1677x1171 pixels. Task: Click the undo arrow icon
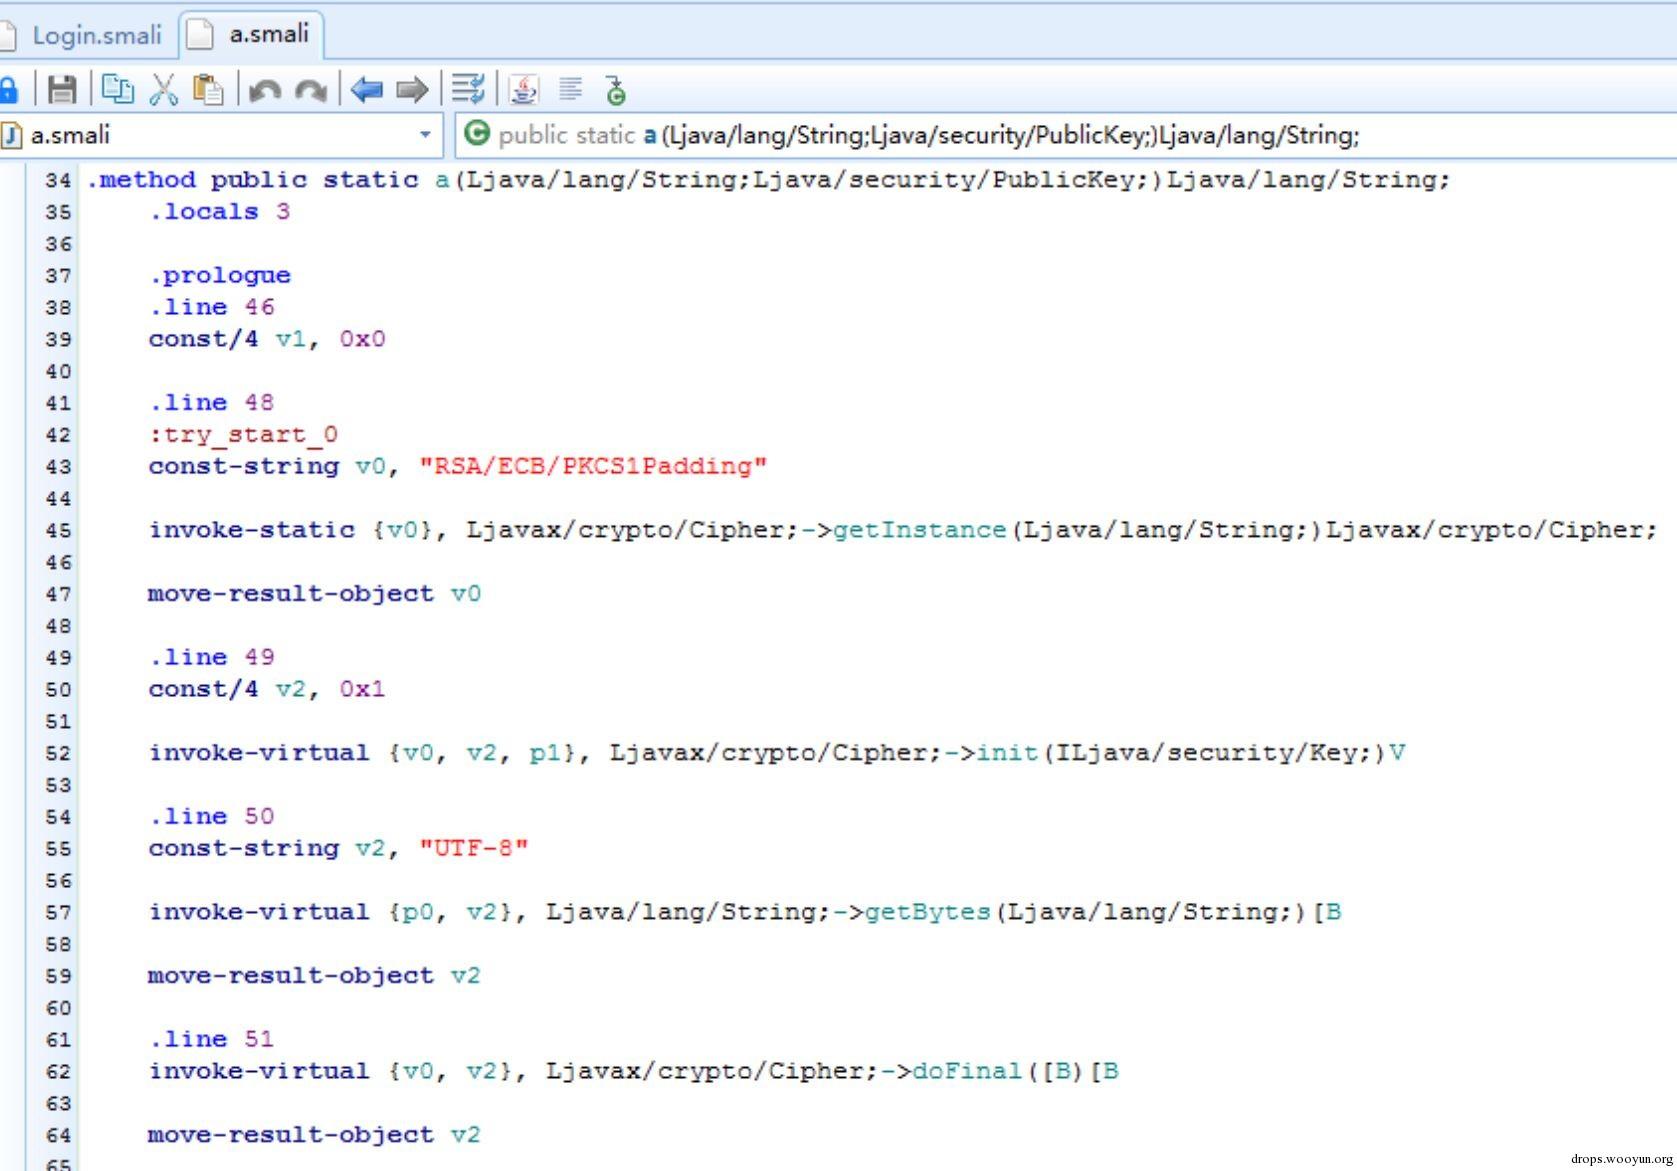[x=265, y=91]
